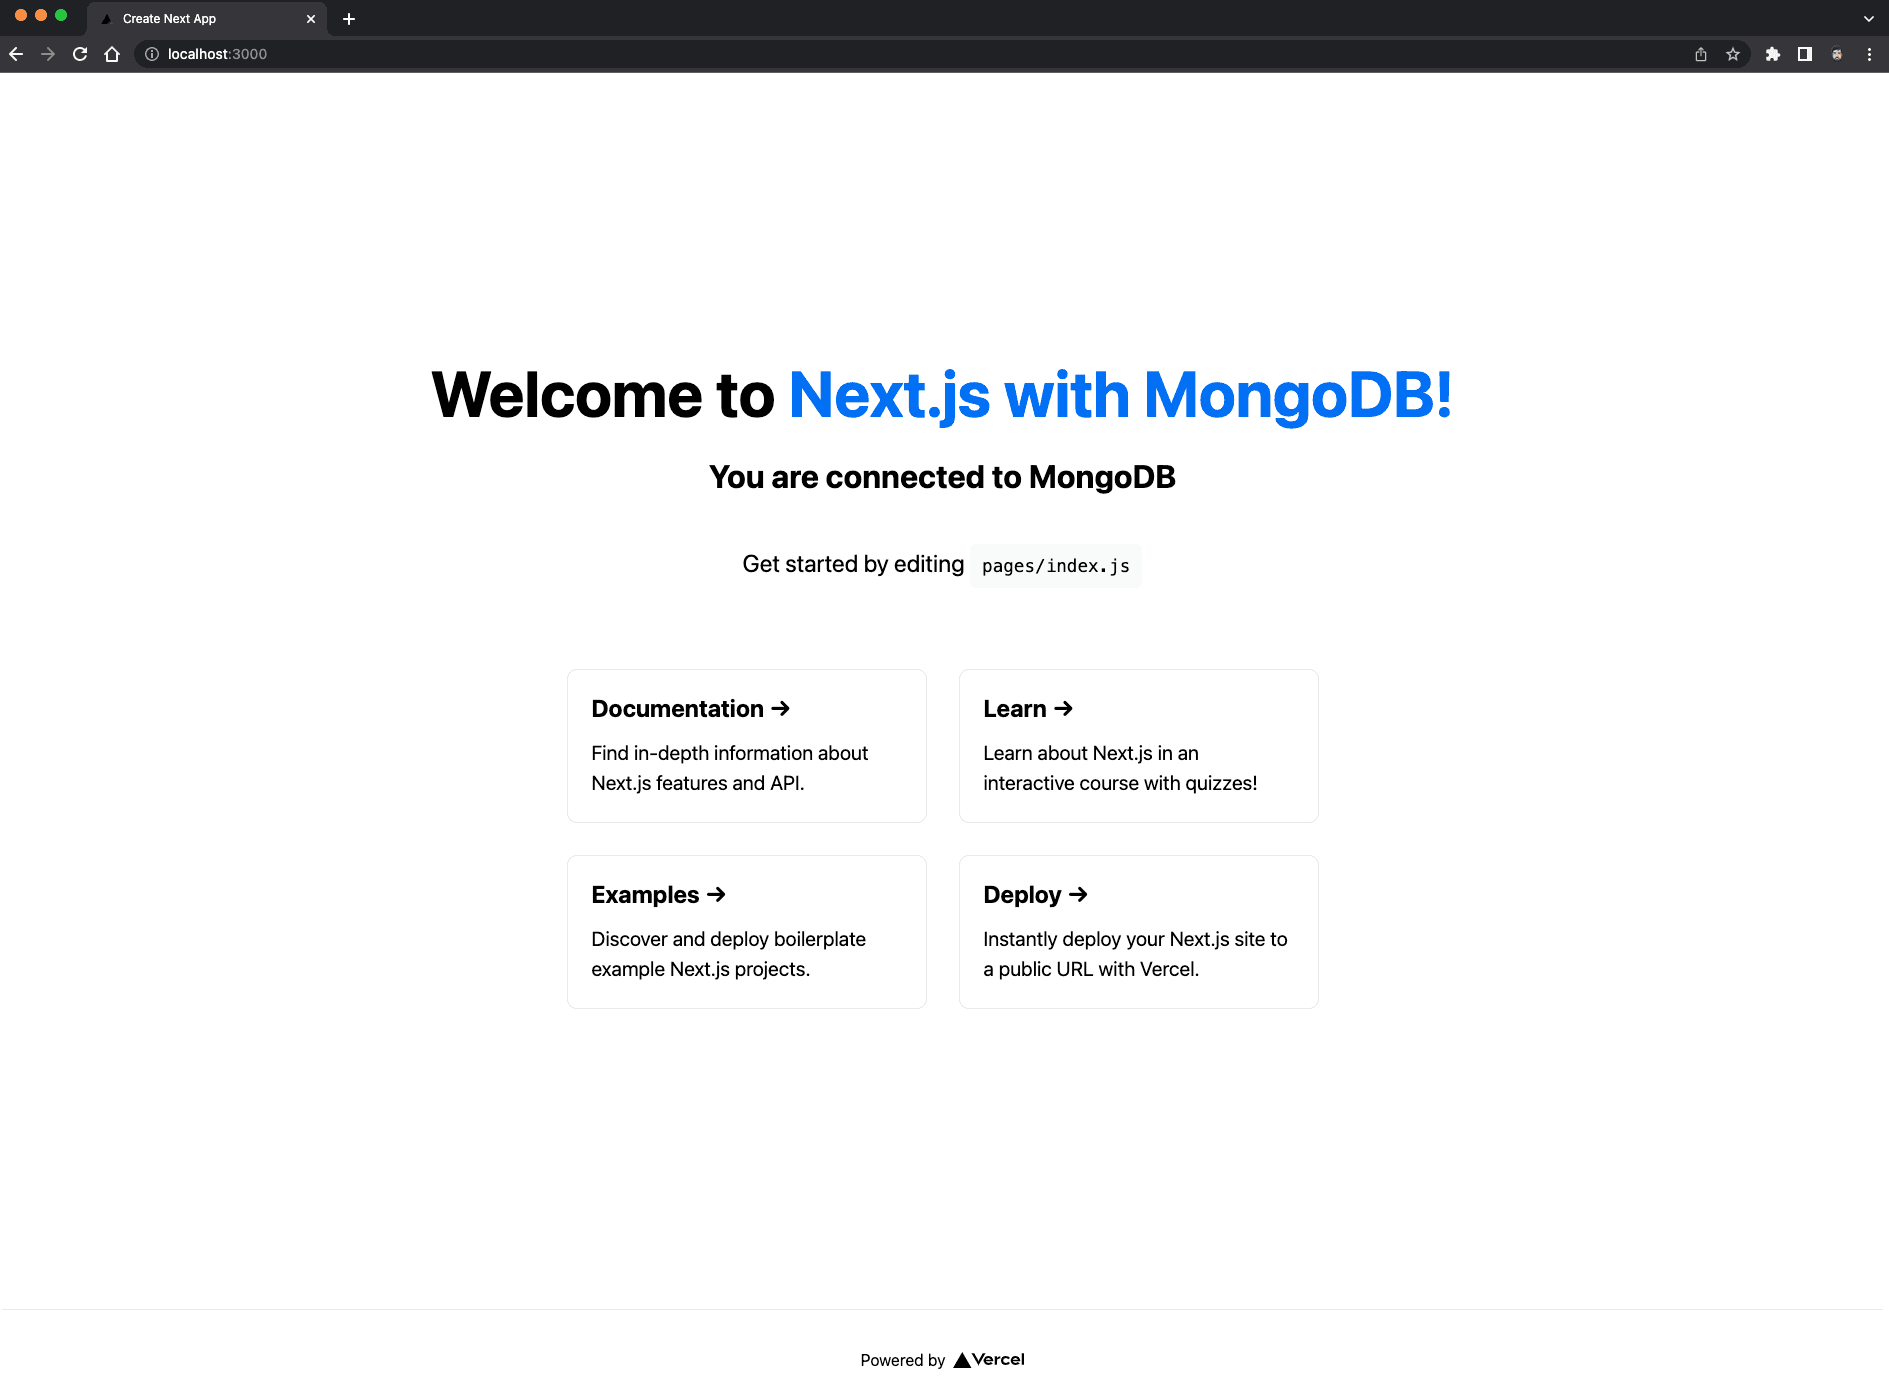Open a new browser tab
Screen dimensions: 1889x1399
pos(348,18)
